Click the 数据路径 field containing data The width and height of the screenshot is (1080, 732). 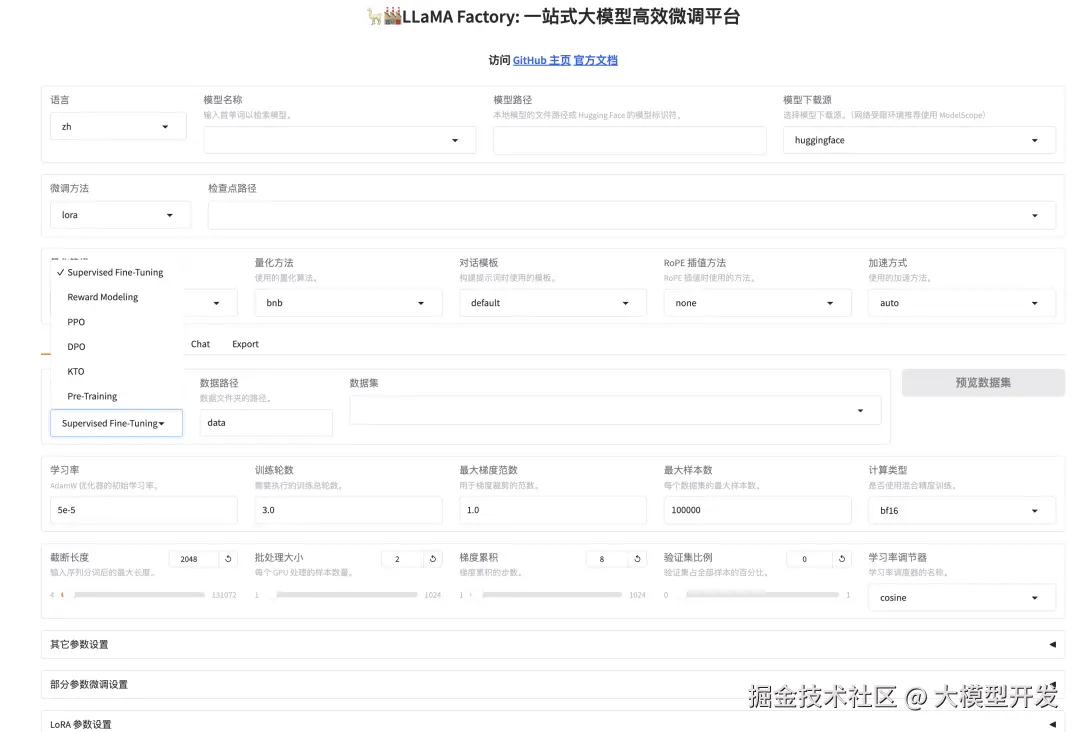pyautogui.click(x=266, y=423)
